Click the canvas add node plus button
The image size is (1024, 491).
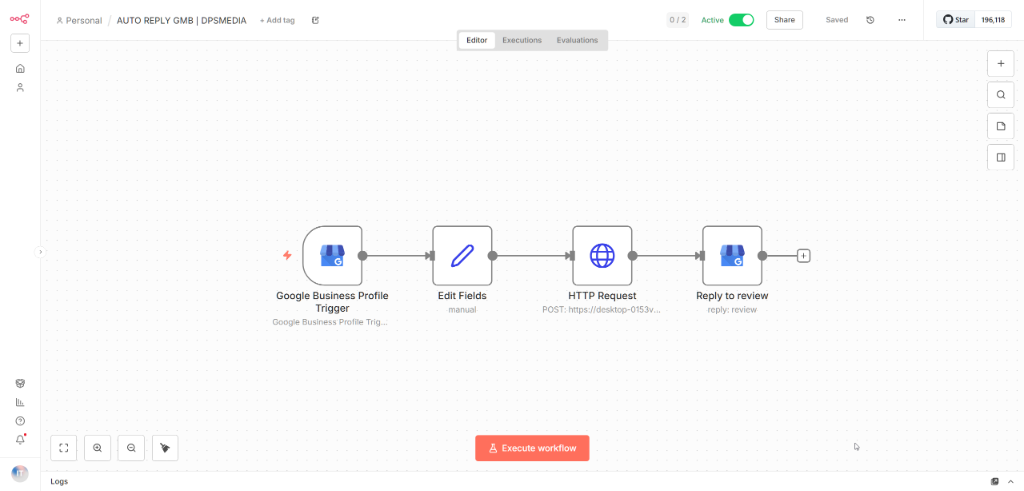point(1000,64)
